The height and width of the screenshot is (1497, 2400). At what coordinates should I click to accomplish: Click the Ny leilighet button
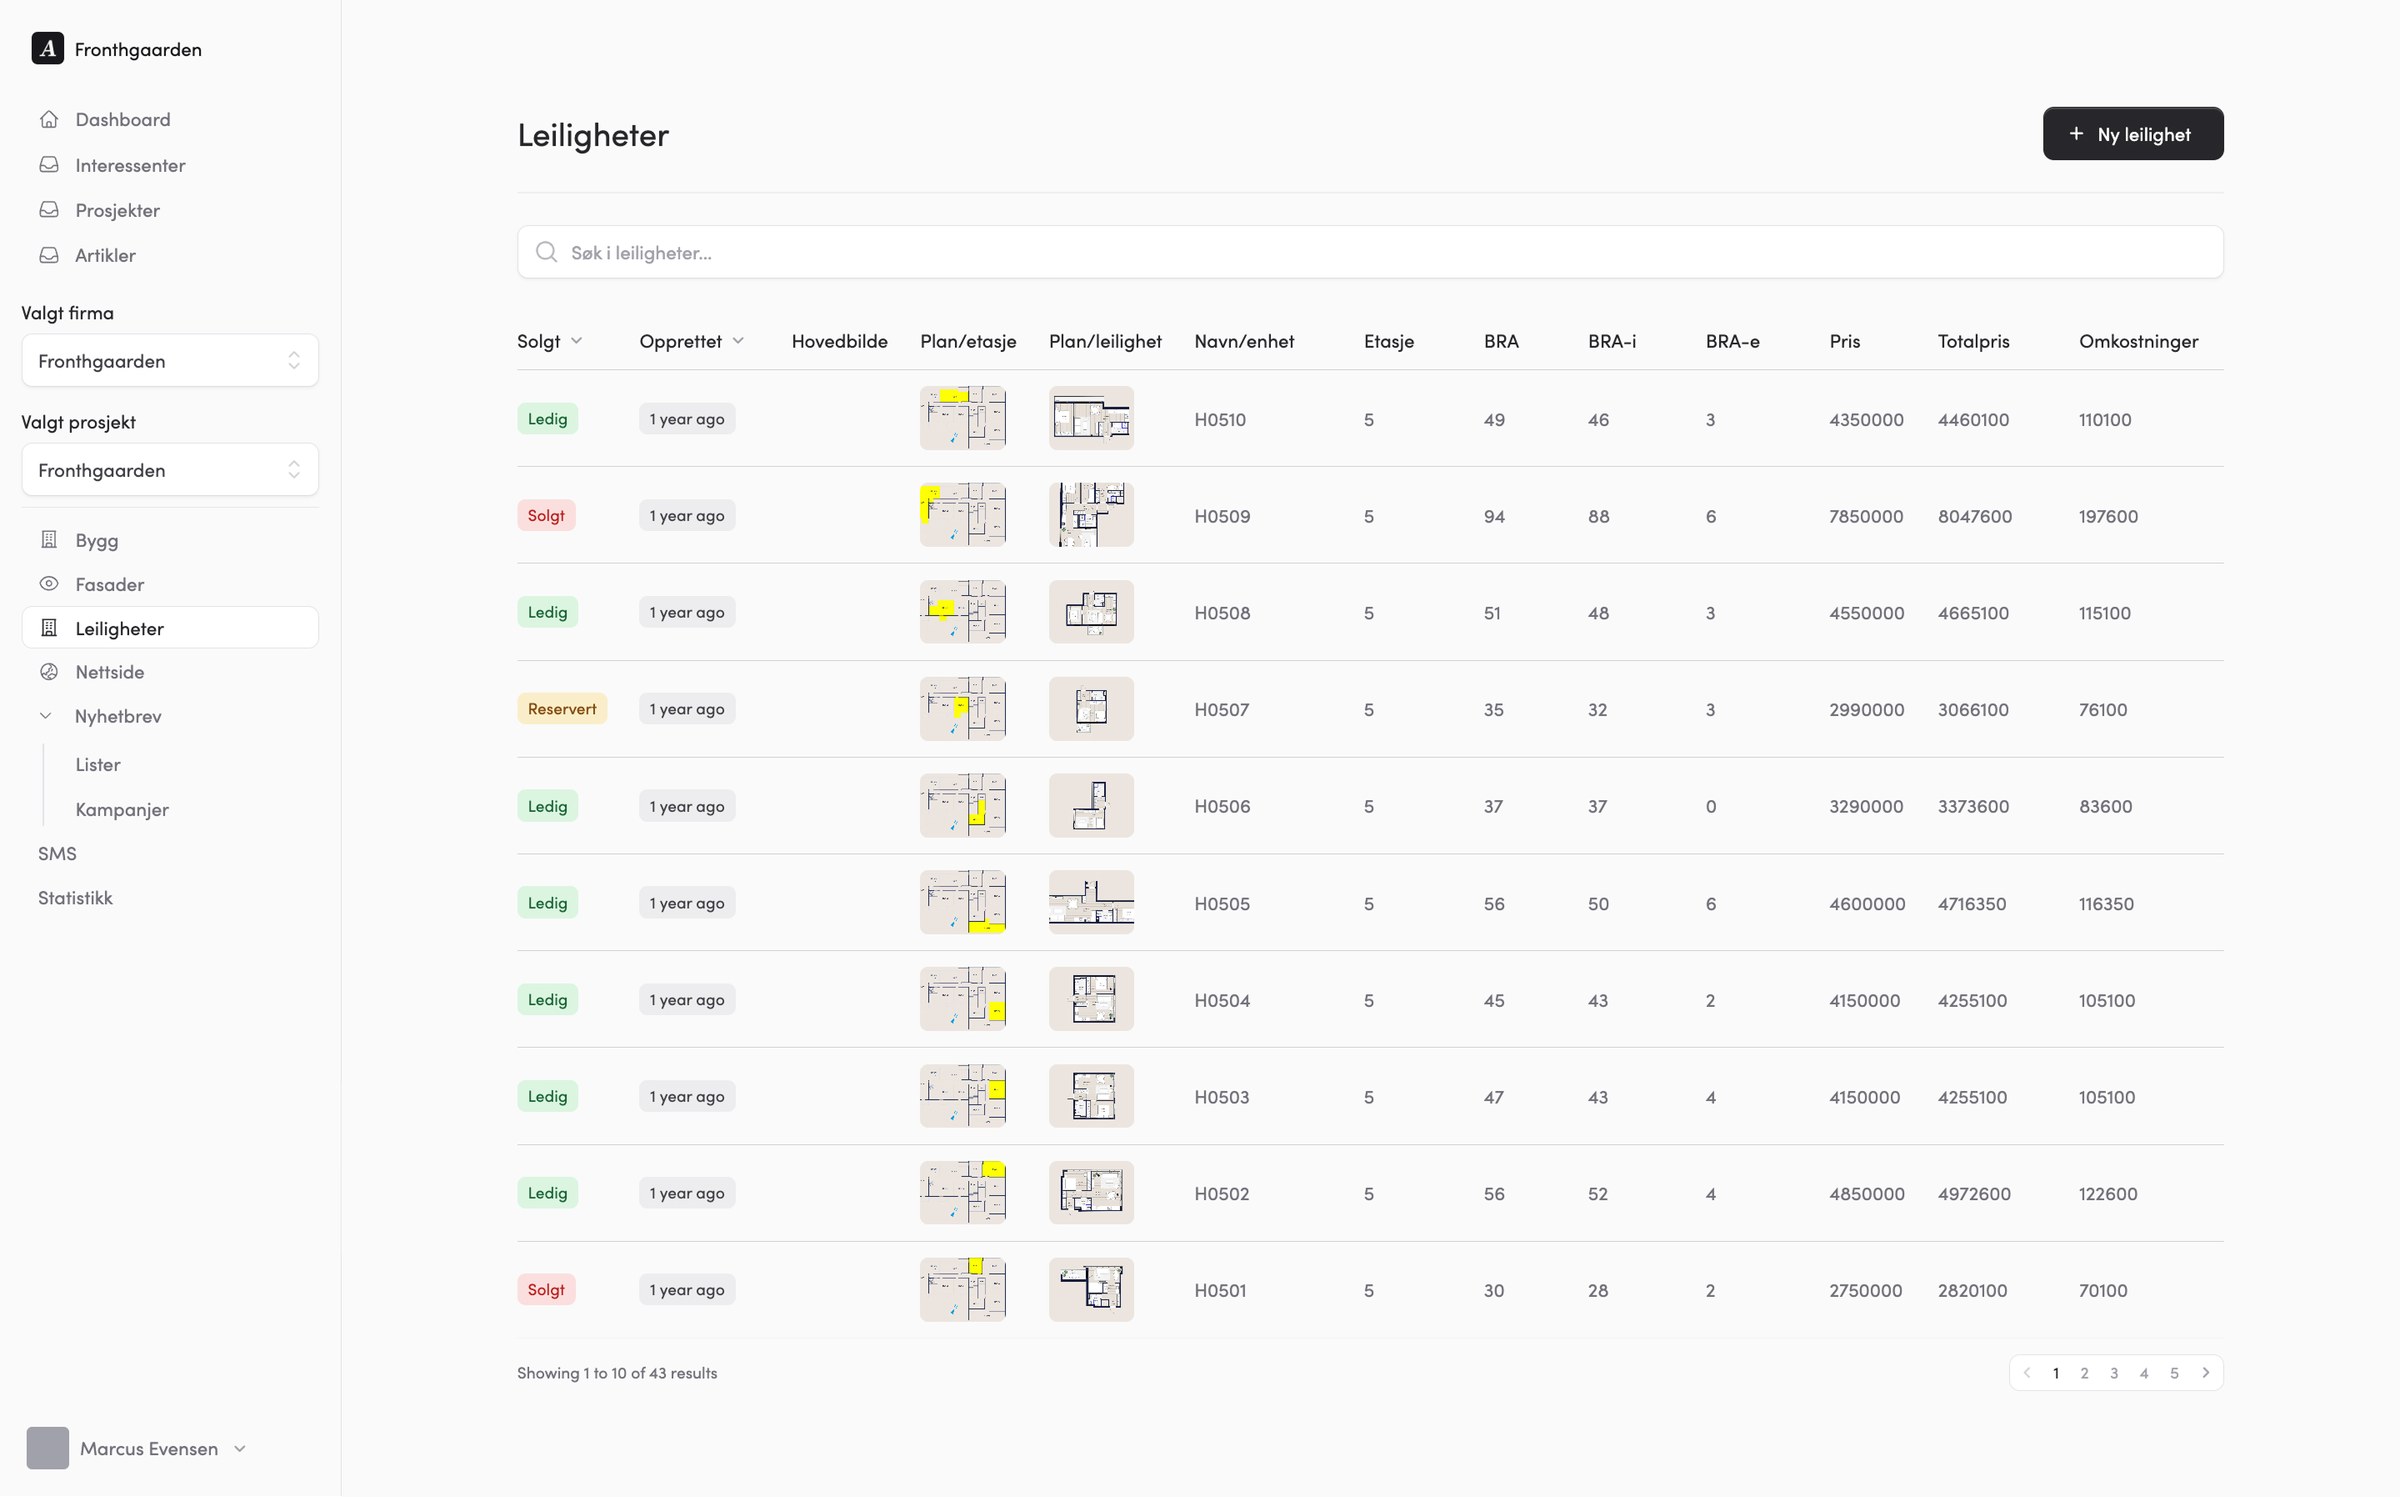[2133, 133]
